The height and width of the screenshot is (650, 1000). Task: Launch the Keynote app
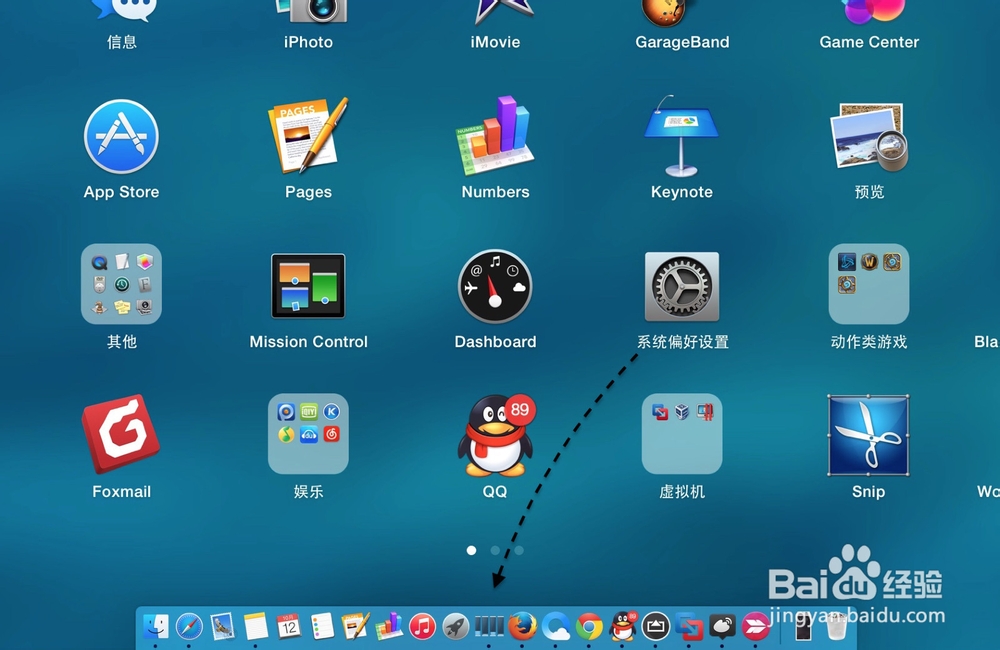coord(682,136)
